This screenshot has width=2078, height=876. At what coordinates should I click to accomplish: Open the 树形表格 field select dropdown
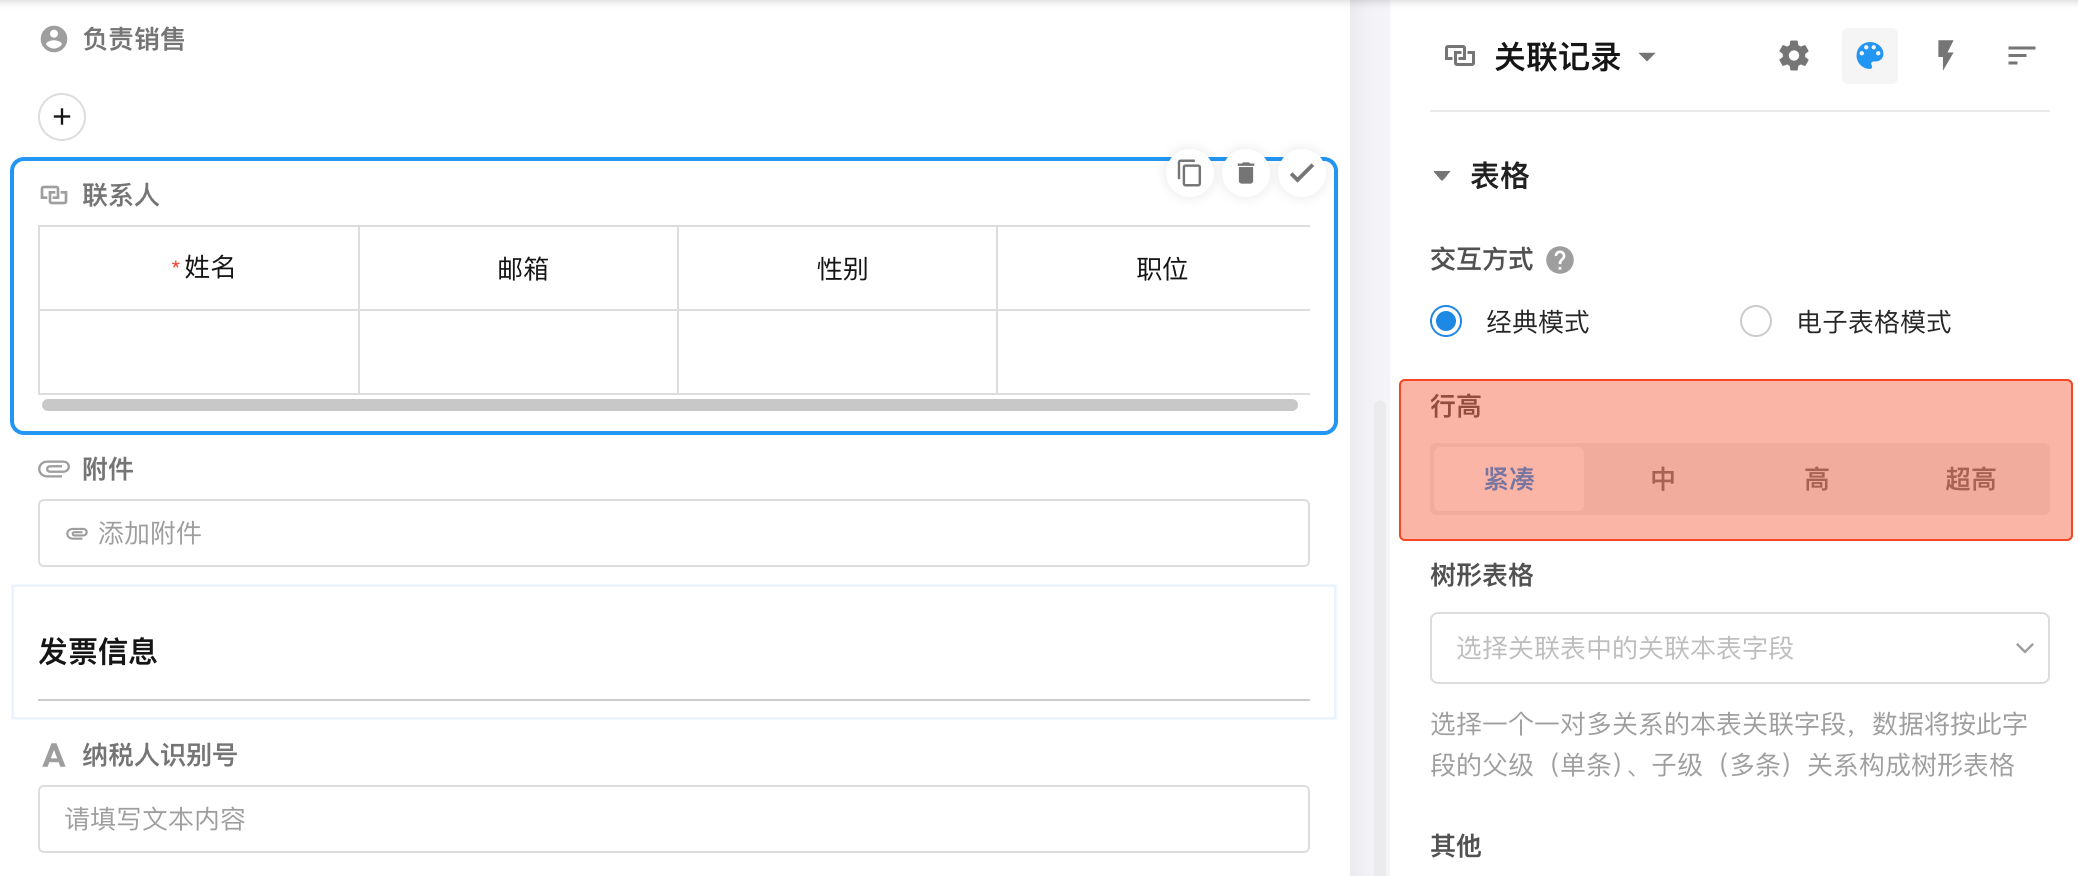point(1739,648)
